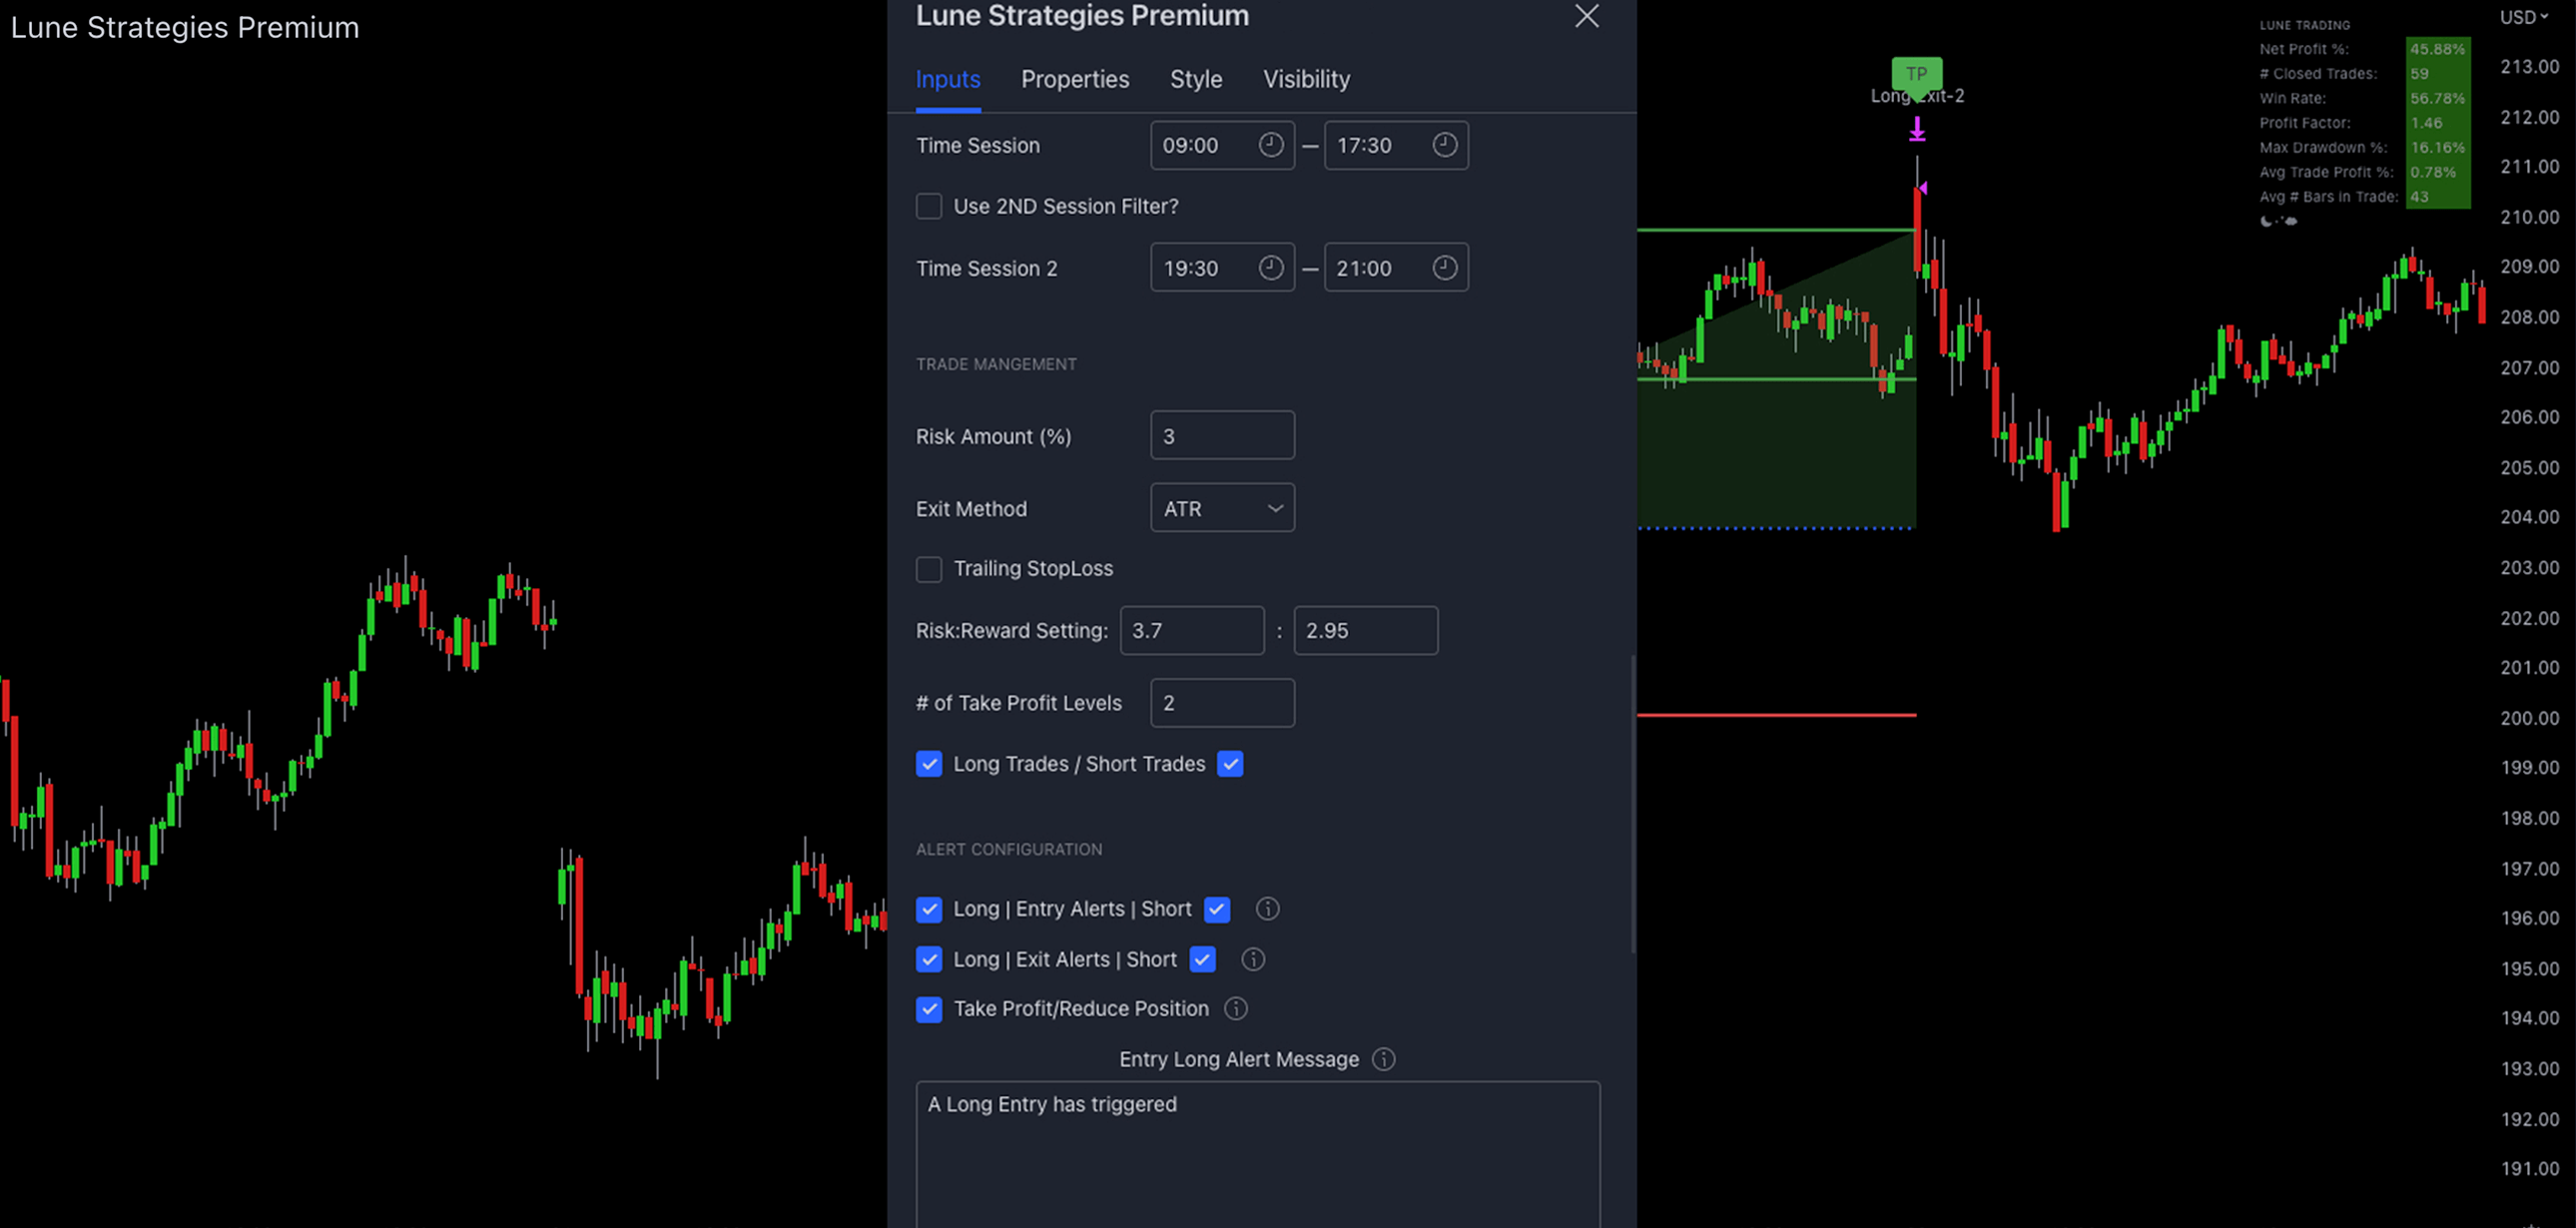The height and width of the screenshot is (1228, 2576).
Task: Click info icon next to Entry Alerts
Action: (1267, 909)
